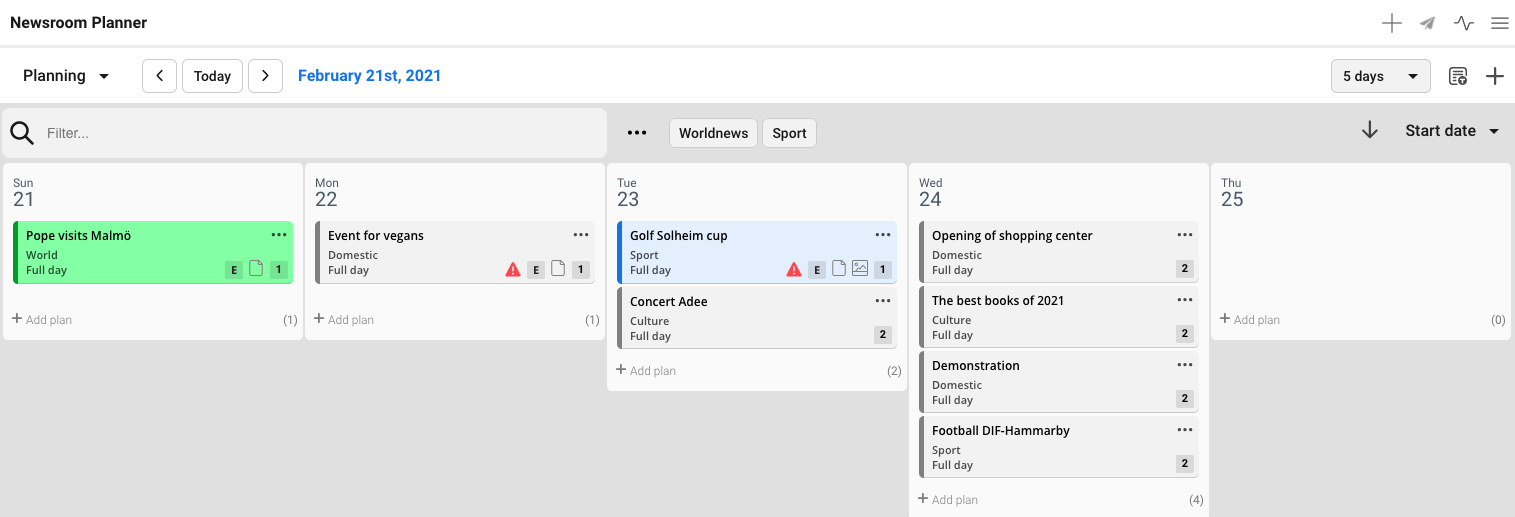Open the Start date sort dropdown
The height and width of the screenshot is (517, 1515).
coord(1452,131)
